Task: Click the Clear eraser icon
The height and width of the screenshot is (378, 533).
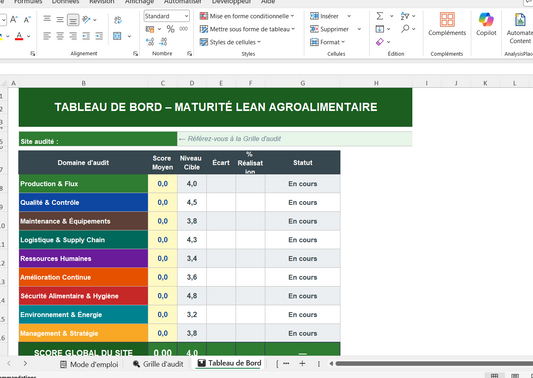Action: (380, 42)
